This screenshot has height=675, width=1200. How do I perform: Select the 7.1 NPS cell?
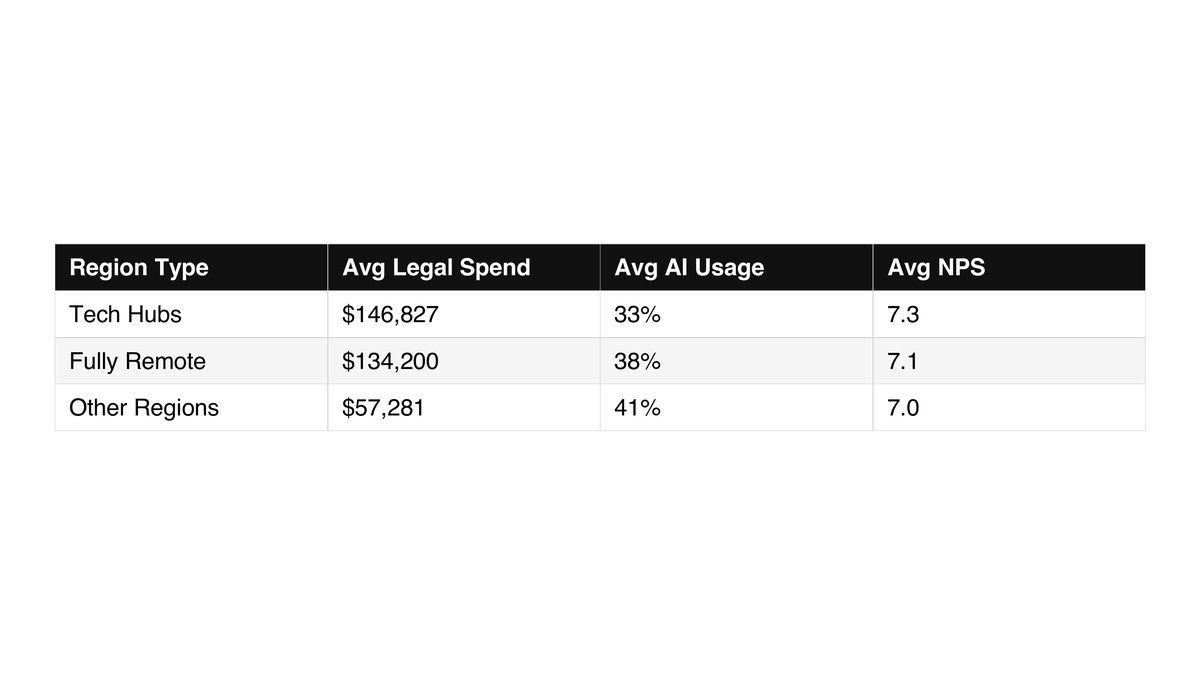tap(1009, 361)
